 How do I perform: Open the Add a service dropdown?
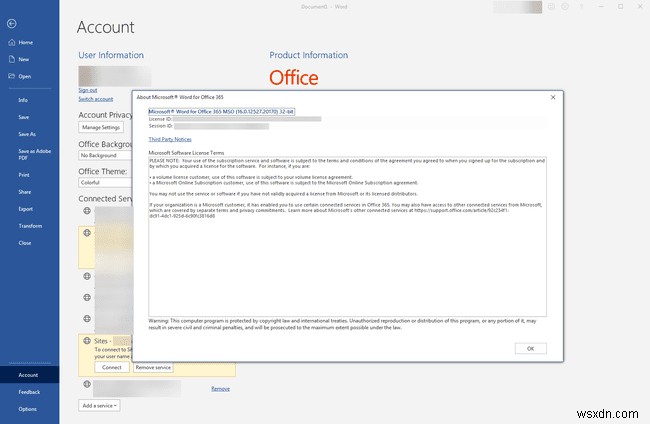pos(99,405)
